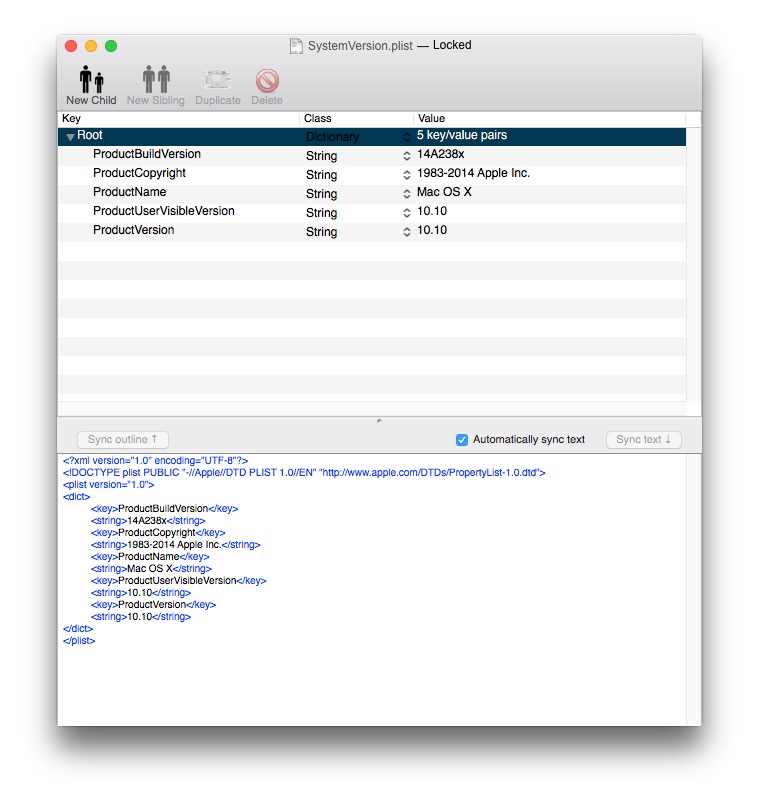759x805 pixels.
Task: Open class stepper for ProductName row
Action: coord(407,194)
